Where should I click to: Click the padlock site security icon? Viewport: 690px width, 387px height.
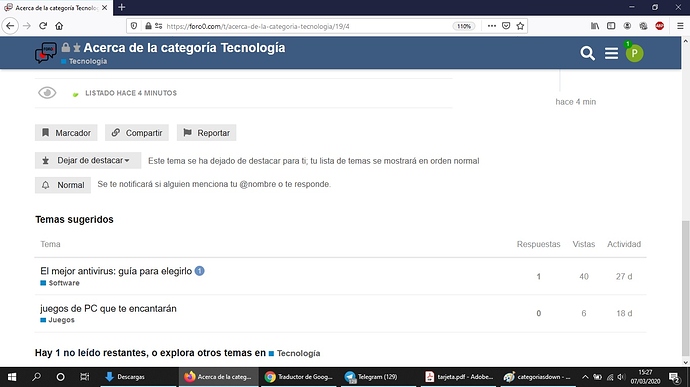[x=148, y=26]
